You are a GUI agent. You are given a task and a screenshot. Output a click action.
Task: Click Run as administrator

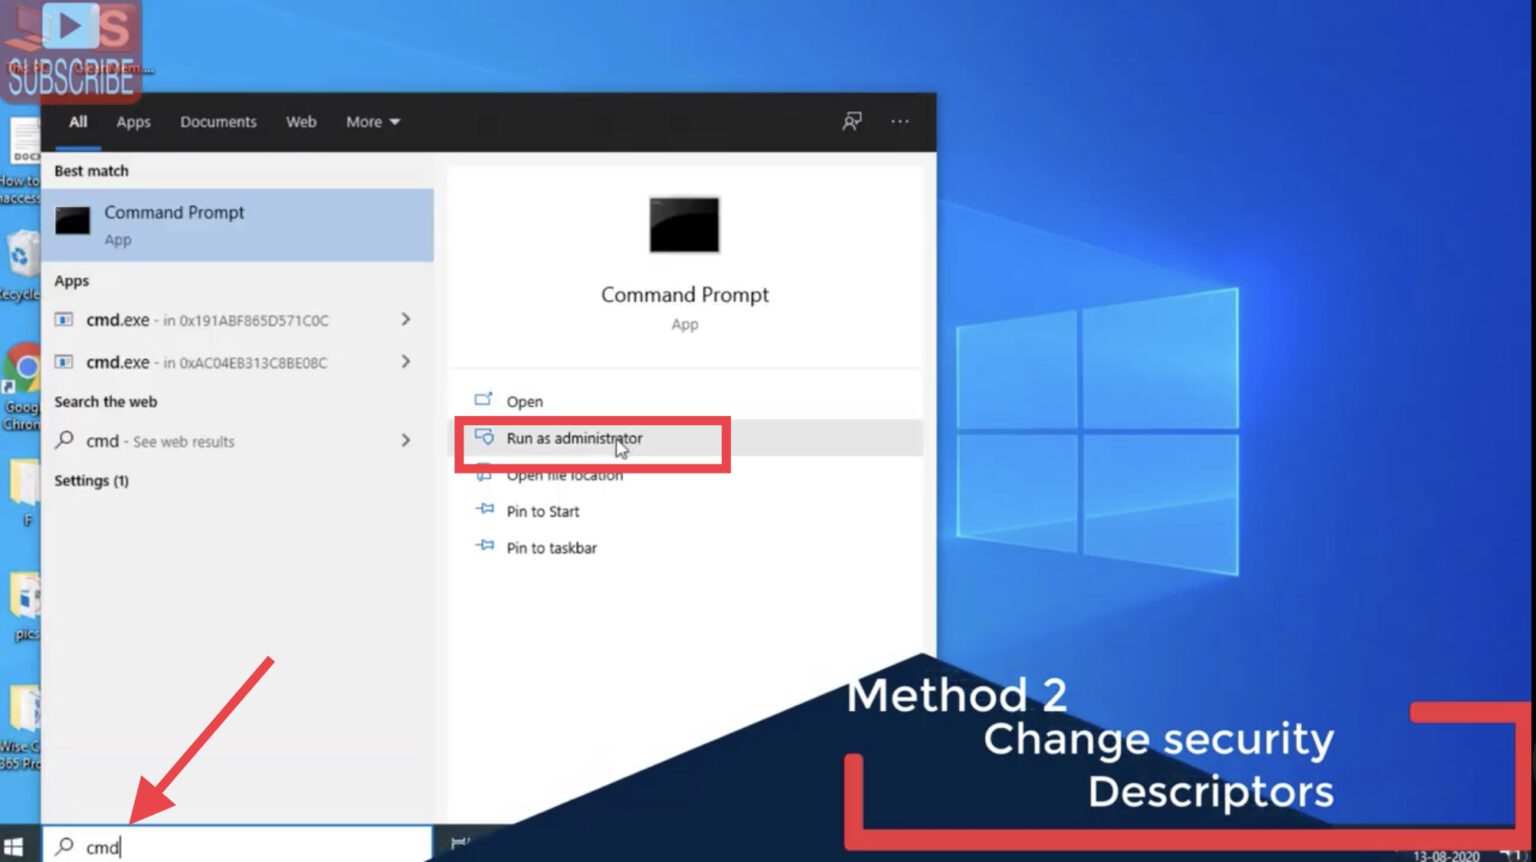[x=575, y=438]
